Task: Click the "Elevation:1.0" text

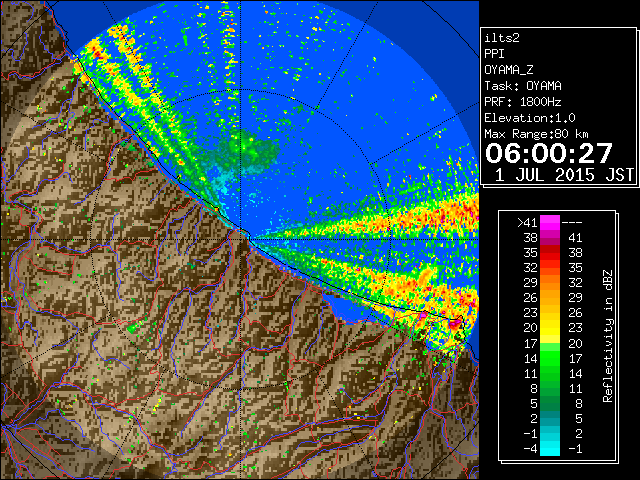Action: point(530,118)
